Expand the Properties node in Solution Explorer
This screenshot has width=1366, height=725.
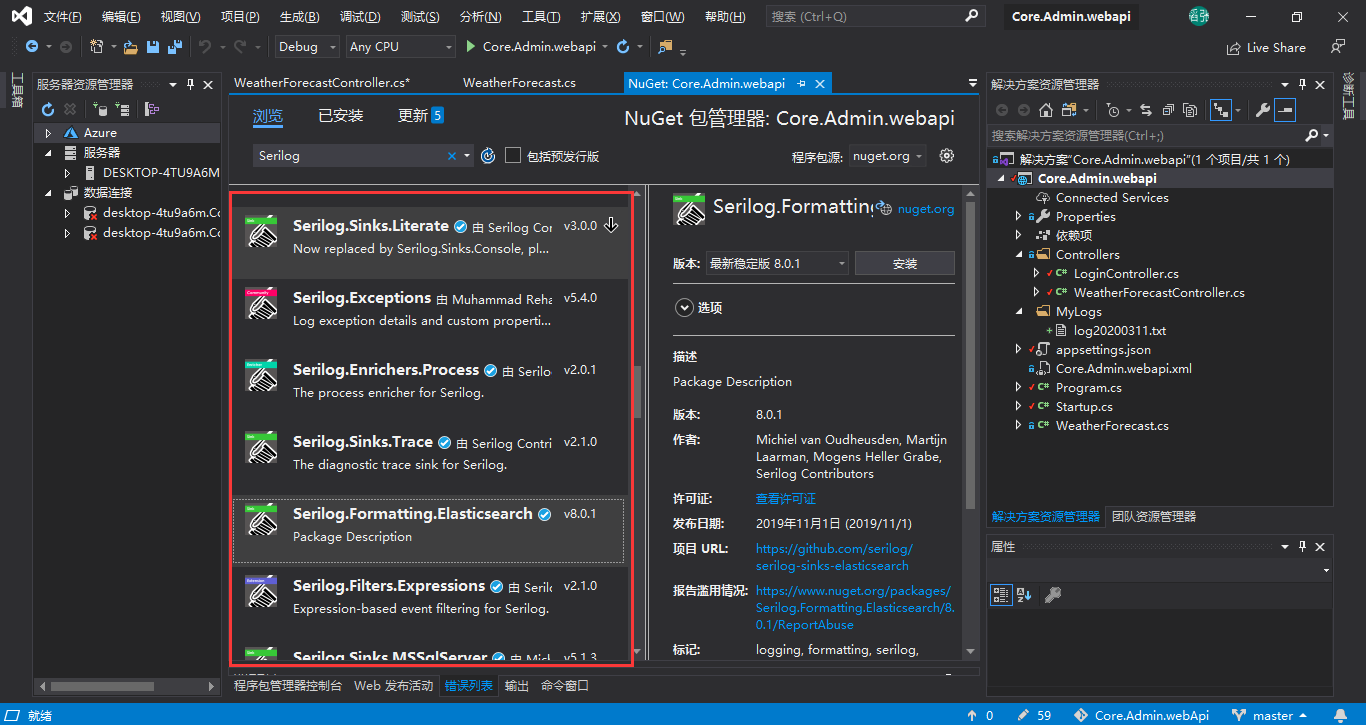click(x=1019, y=217)
